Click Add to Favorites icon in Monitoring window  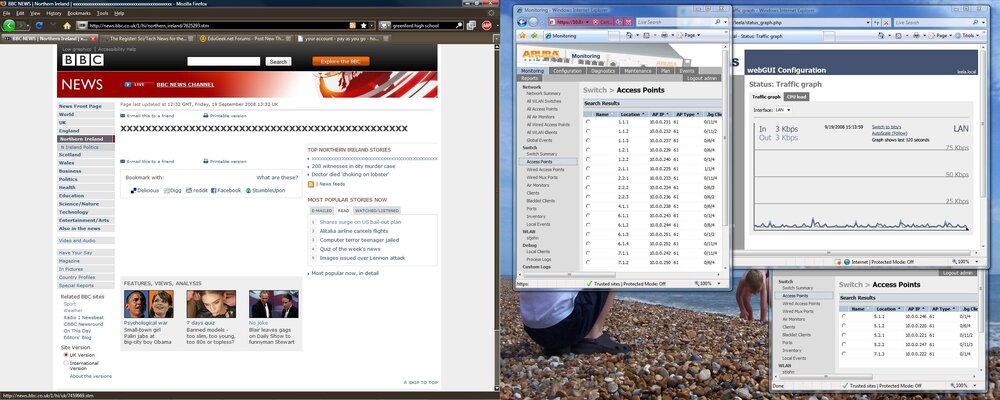(x=533, y=36)
